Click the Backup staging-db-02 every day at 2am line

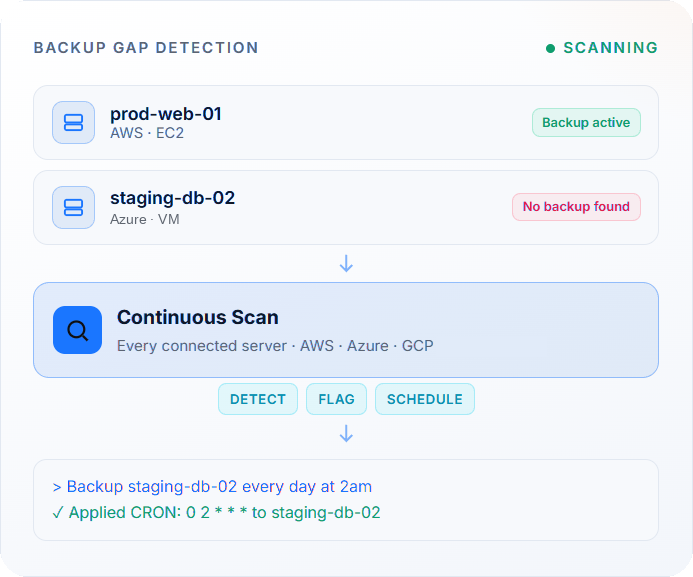[212, 486]
